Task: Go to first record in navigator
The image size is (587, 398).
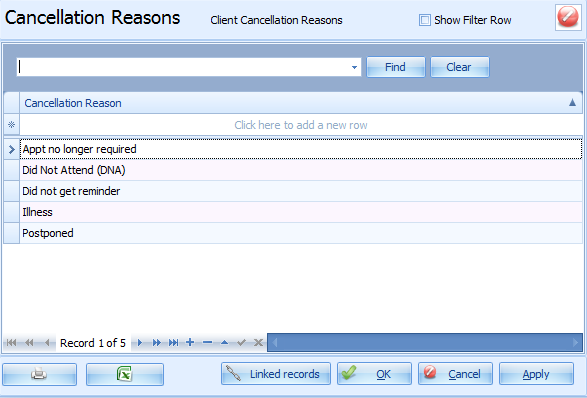Action: tap(11, 343)
